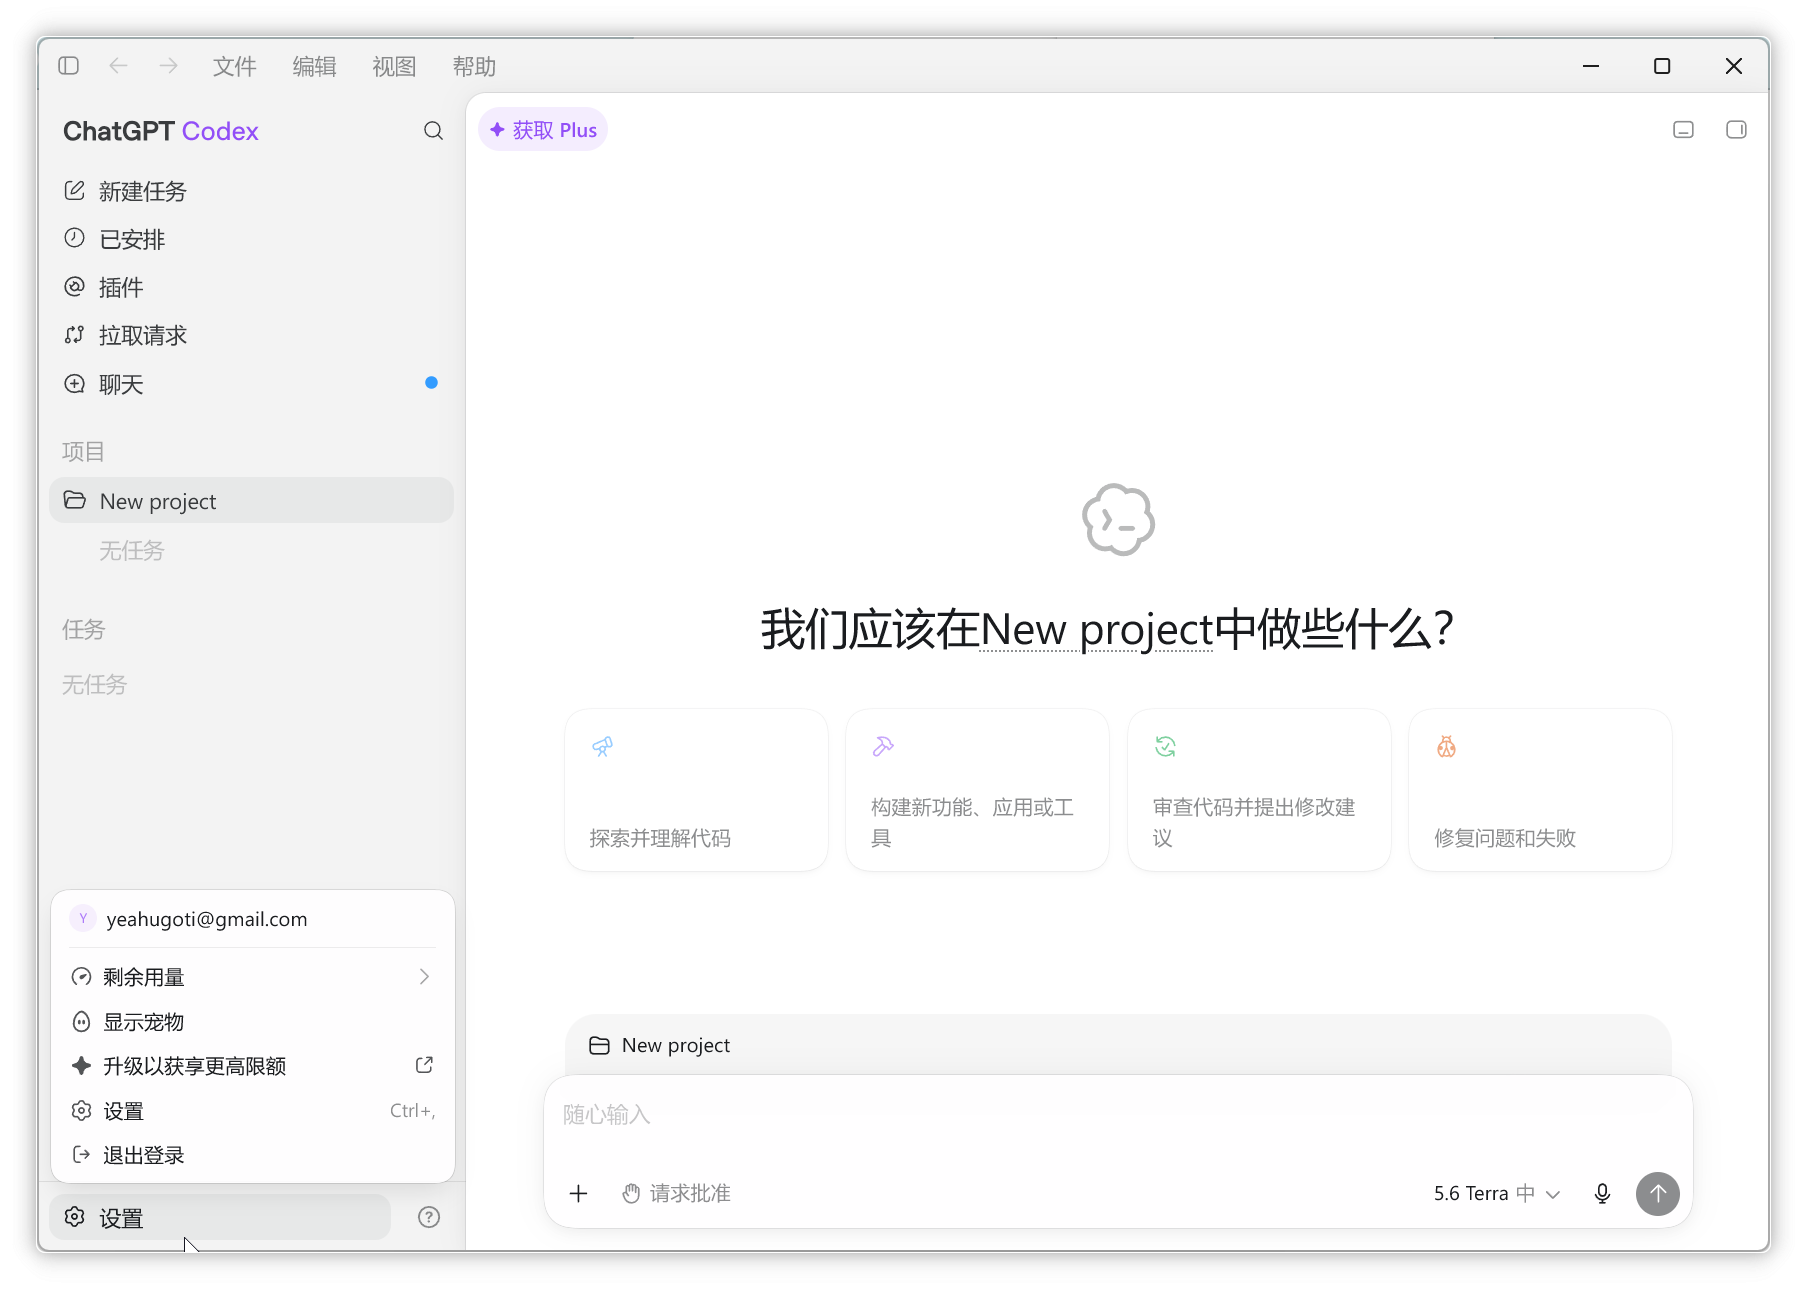Expand the 剩余用量 submenu chevron
The image size is (1807, 1289).
click(x=424, y=976)
